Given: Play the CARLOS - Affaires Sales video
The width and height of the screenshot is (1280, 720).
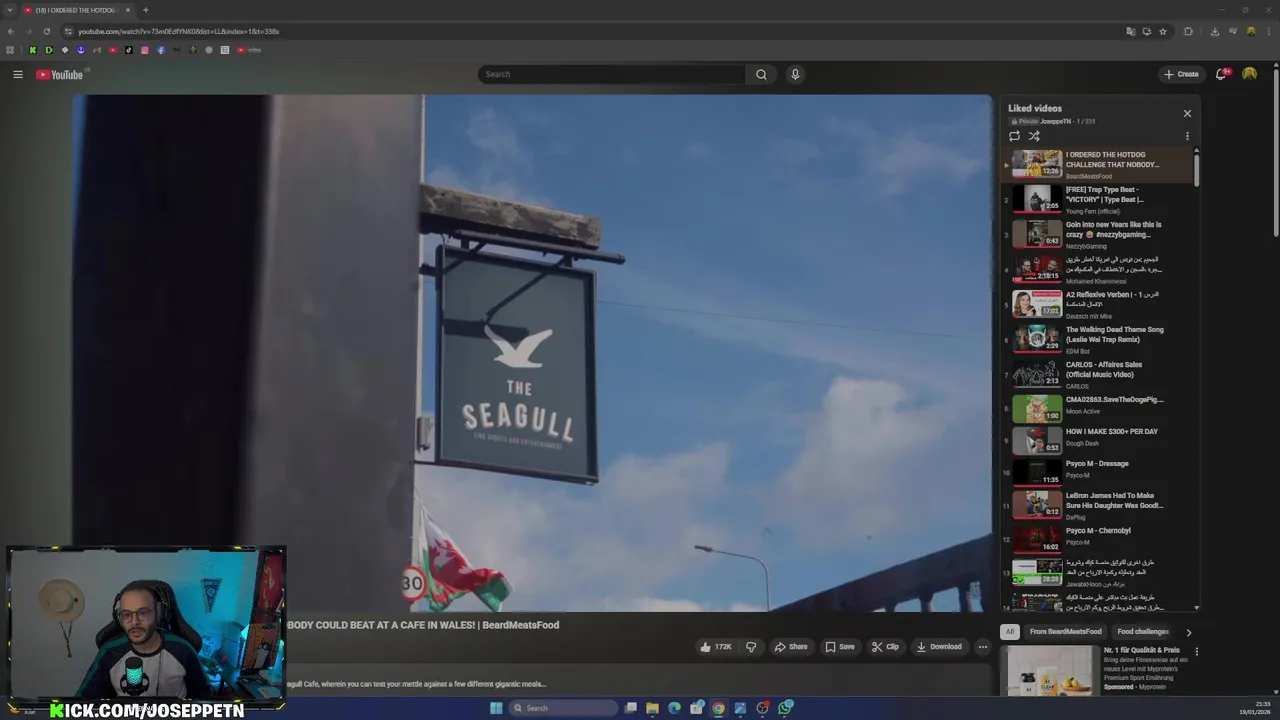Looking at the screenshot, I should coord(1099,374).
